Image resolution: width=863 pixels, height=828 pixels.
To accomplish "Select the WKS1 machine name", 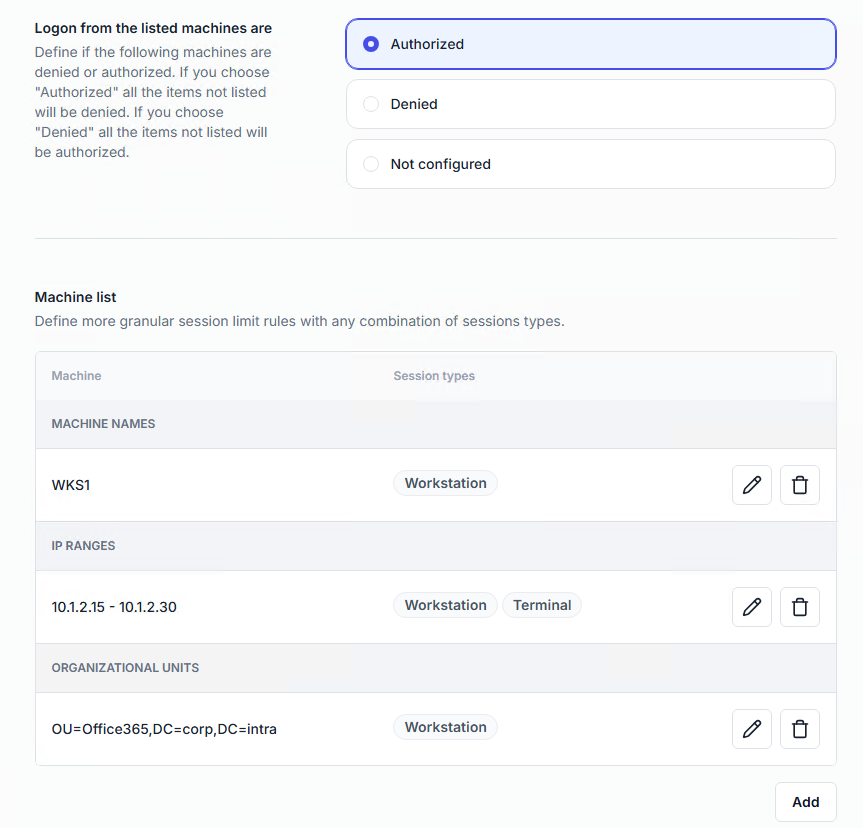I will point(72,485).
